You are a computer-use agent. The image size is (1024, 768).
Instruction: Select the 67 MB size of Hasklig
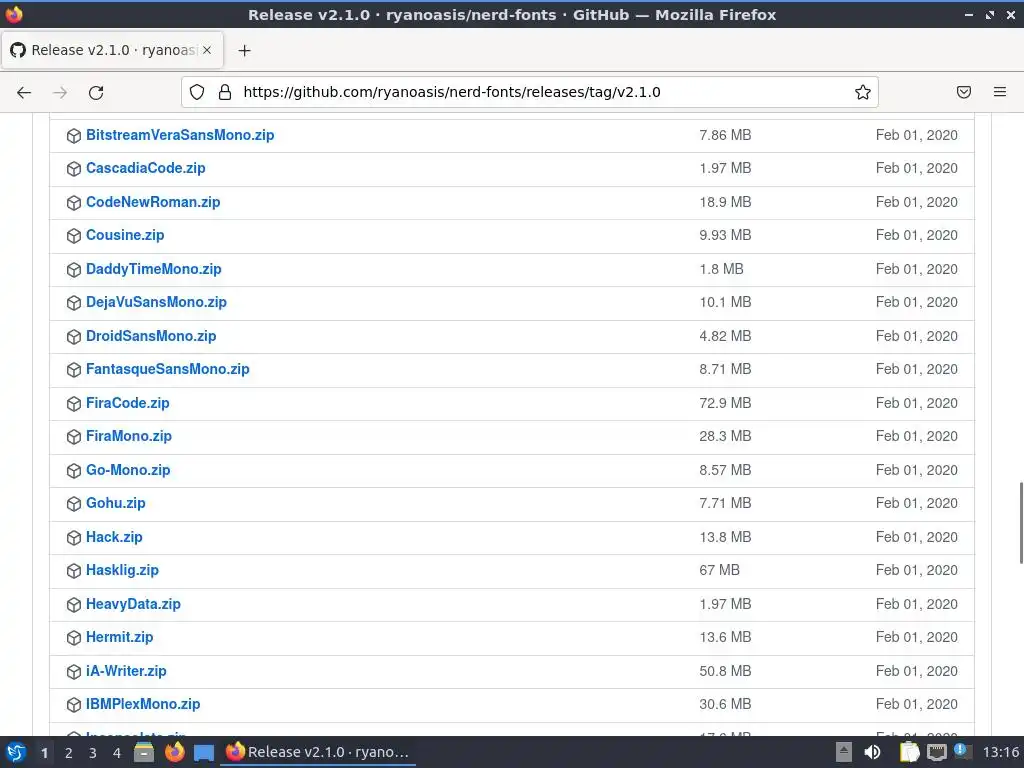(x=719, y=570)
